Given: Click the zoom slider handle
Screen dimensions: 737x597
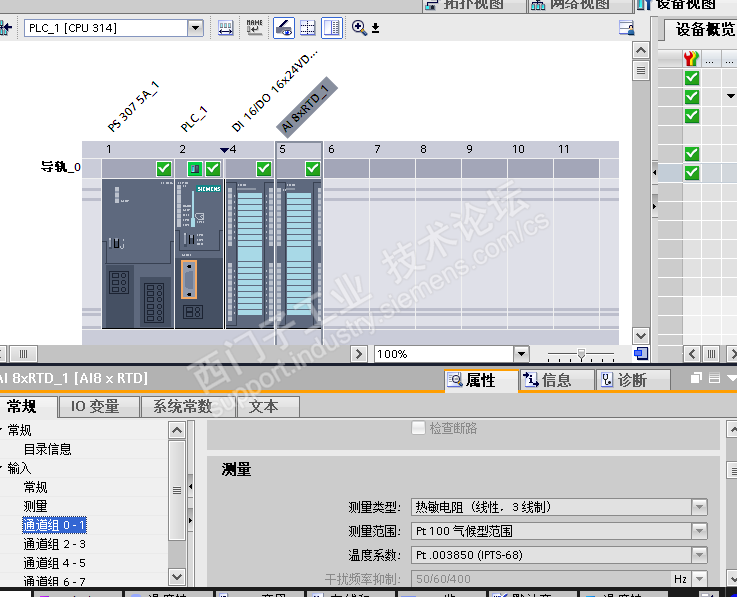Looking at the screenshot, I should click(581, 354).
